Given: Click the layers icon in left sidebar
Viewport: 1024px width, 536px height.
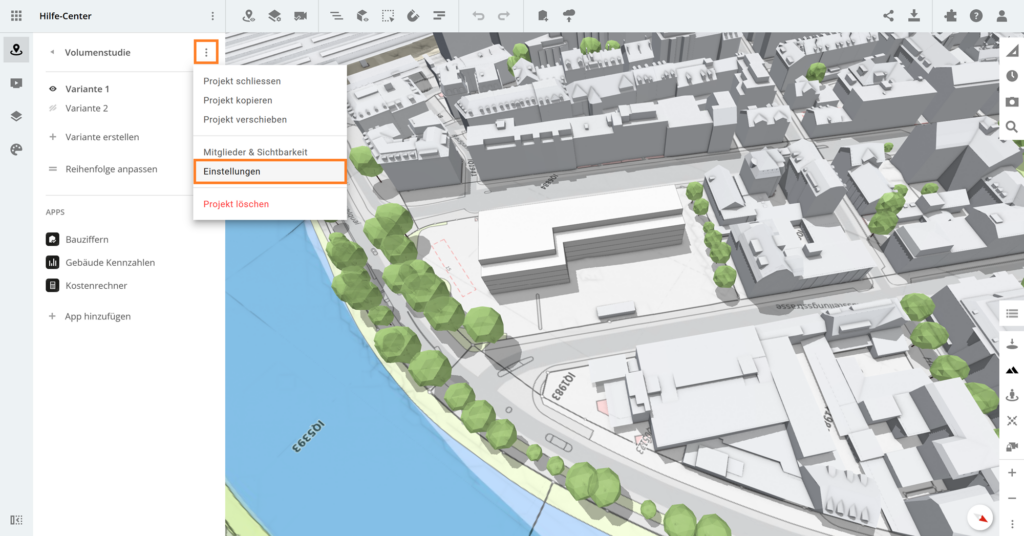Looking at the screenshot, I should 16,116.
